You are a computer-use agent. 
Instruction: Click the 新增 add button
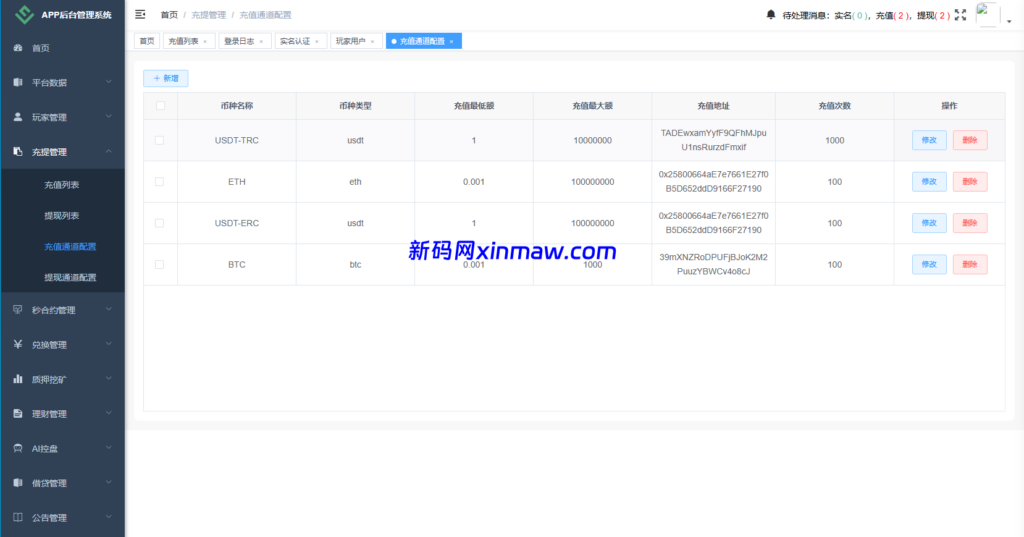(x=166, y=78)
